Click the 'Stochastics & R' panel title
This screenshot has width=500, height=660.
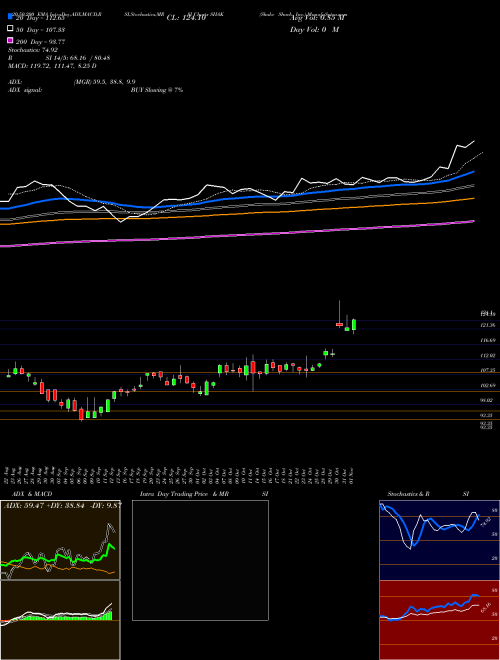[408, 494]
